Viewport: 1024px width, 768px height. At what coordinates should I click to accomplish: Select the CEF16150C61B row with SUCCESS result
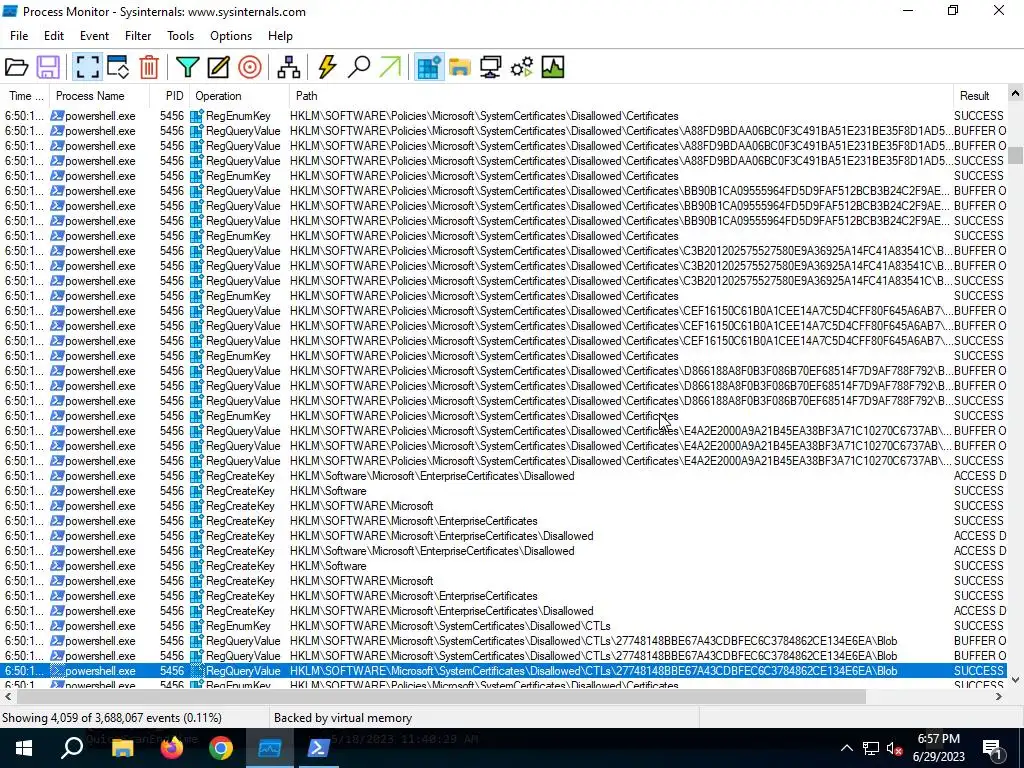point(504,341)
